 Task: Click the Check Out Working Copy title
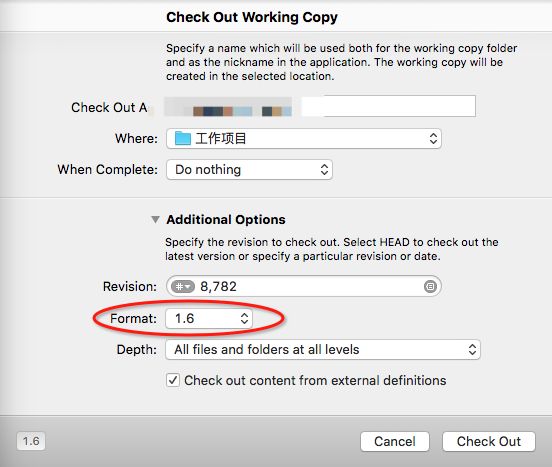(252, 17)
